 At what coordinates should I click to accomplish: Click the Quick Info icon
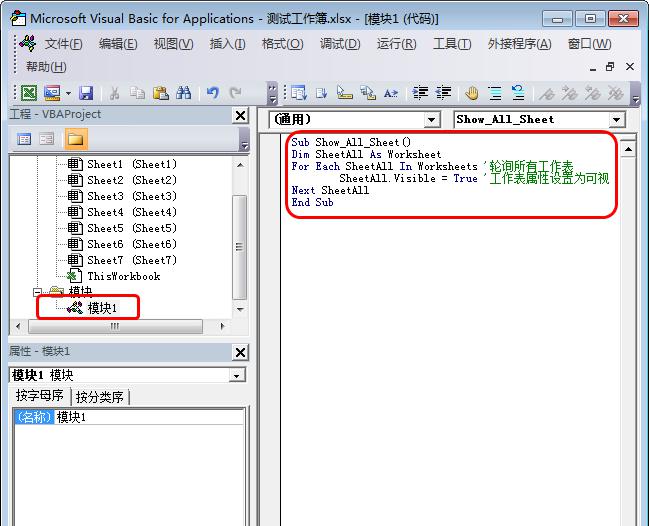click(x=344, y=93)
